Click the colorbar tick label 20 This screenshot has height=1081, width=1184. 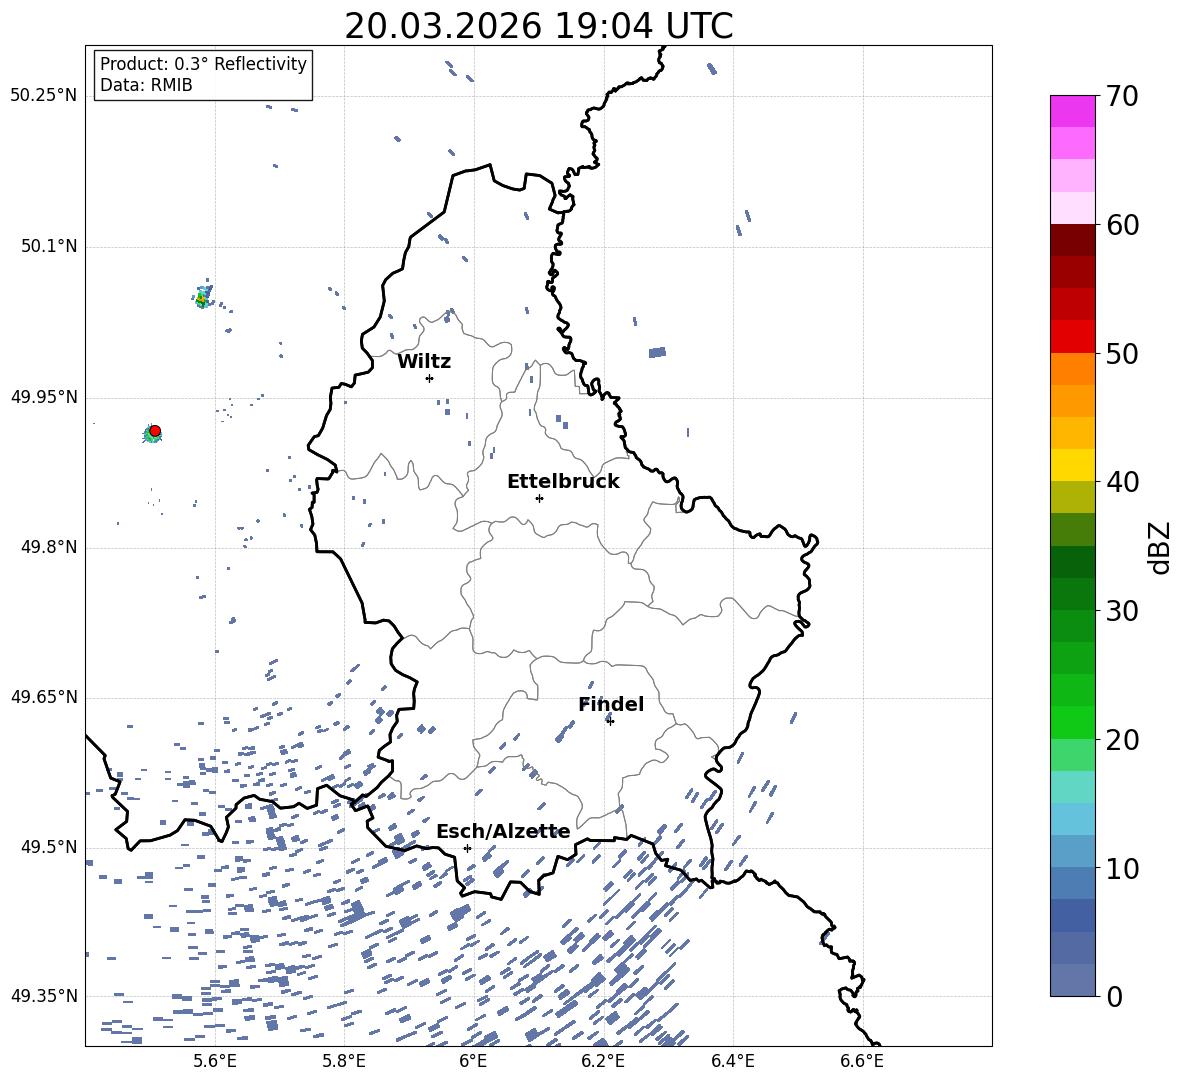pos(1122,740)
